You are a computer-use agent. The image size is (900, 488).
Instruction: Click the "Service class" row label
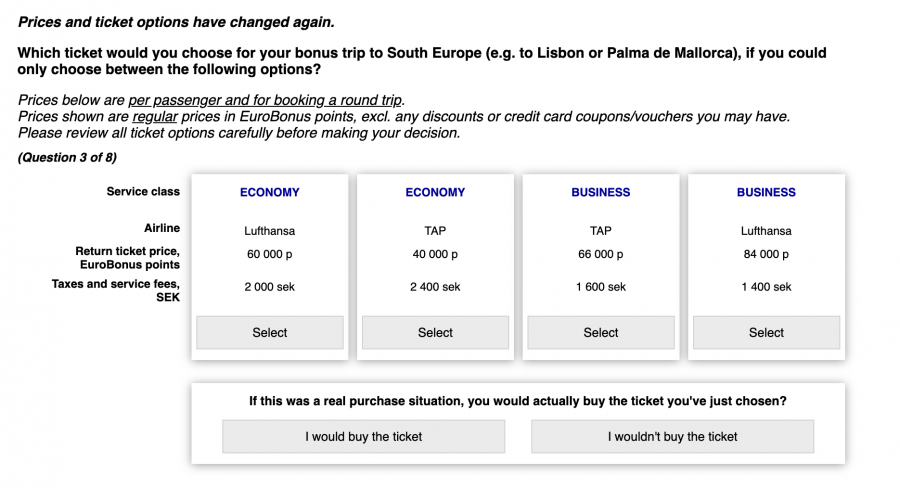click(x=143, y=191)
